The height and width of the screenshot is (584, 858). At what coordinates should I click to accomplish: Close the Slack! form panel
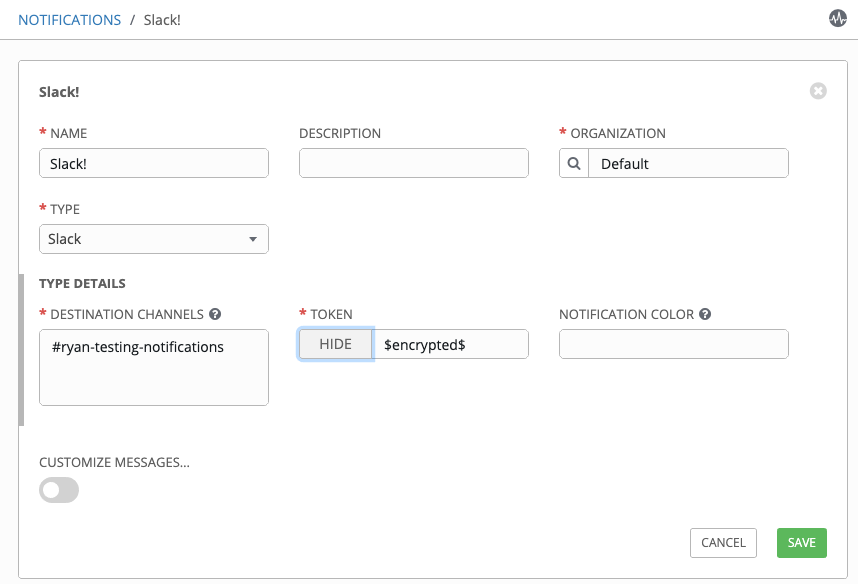click(818, 91)
